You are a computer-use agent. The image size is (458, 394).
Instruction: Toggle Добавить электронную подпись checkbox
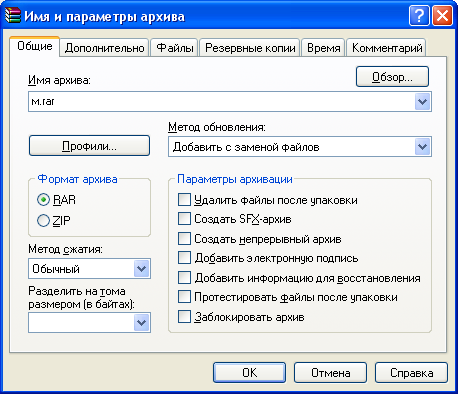[184, 258]
